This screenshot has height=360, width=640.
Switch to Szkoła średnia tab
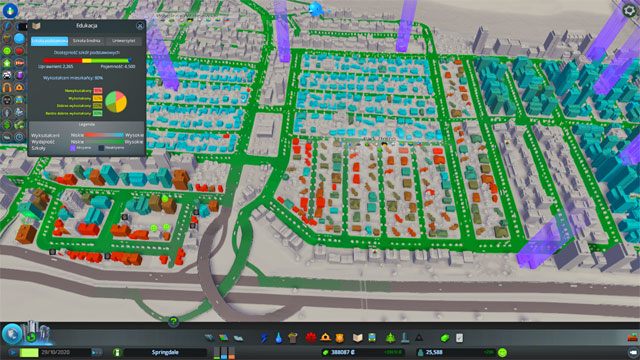[x=87, y=41]
